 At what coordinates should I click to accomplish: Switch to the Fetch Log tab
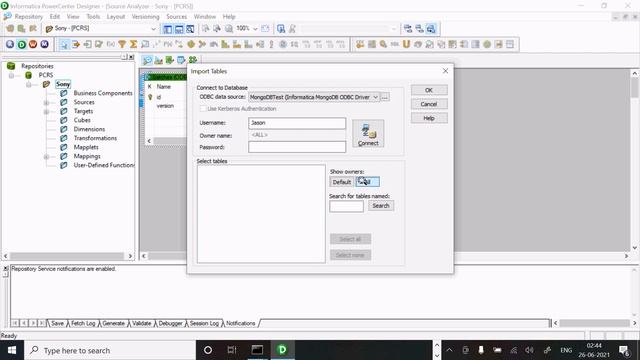[x=83, y=323]
